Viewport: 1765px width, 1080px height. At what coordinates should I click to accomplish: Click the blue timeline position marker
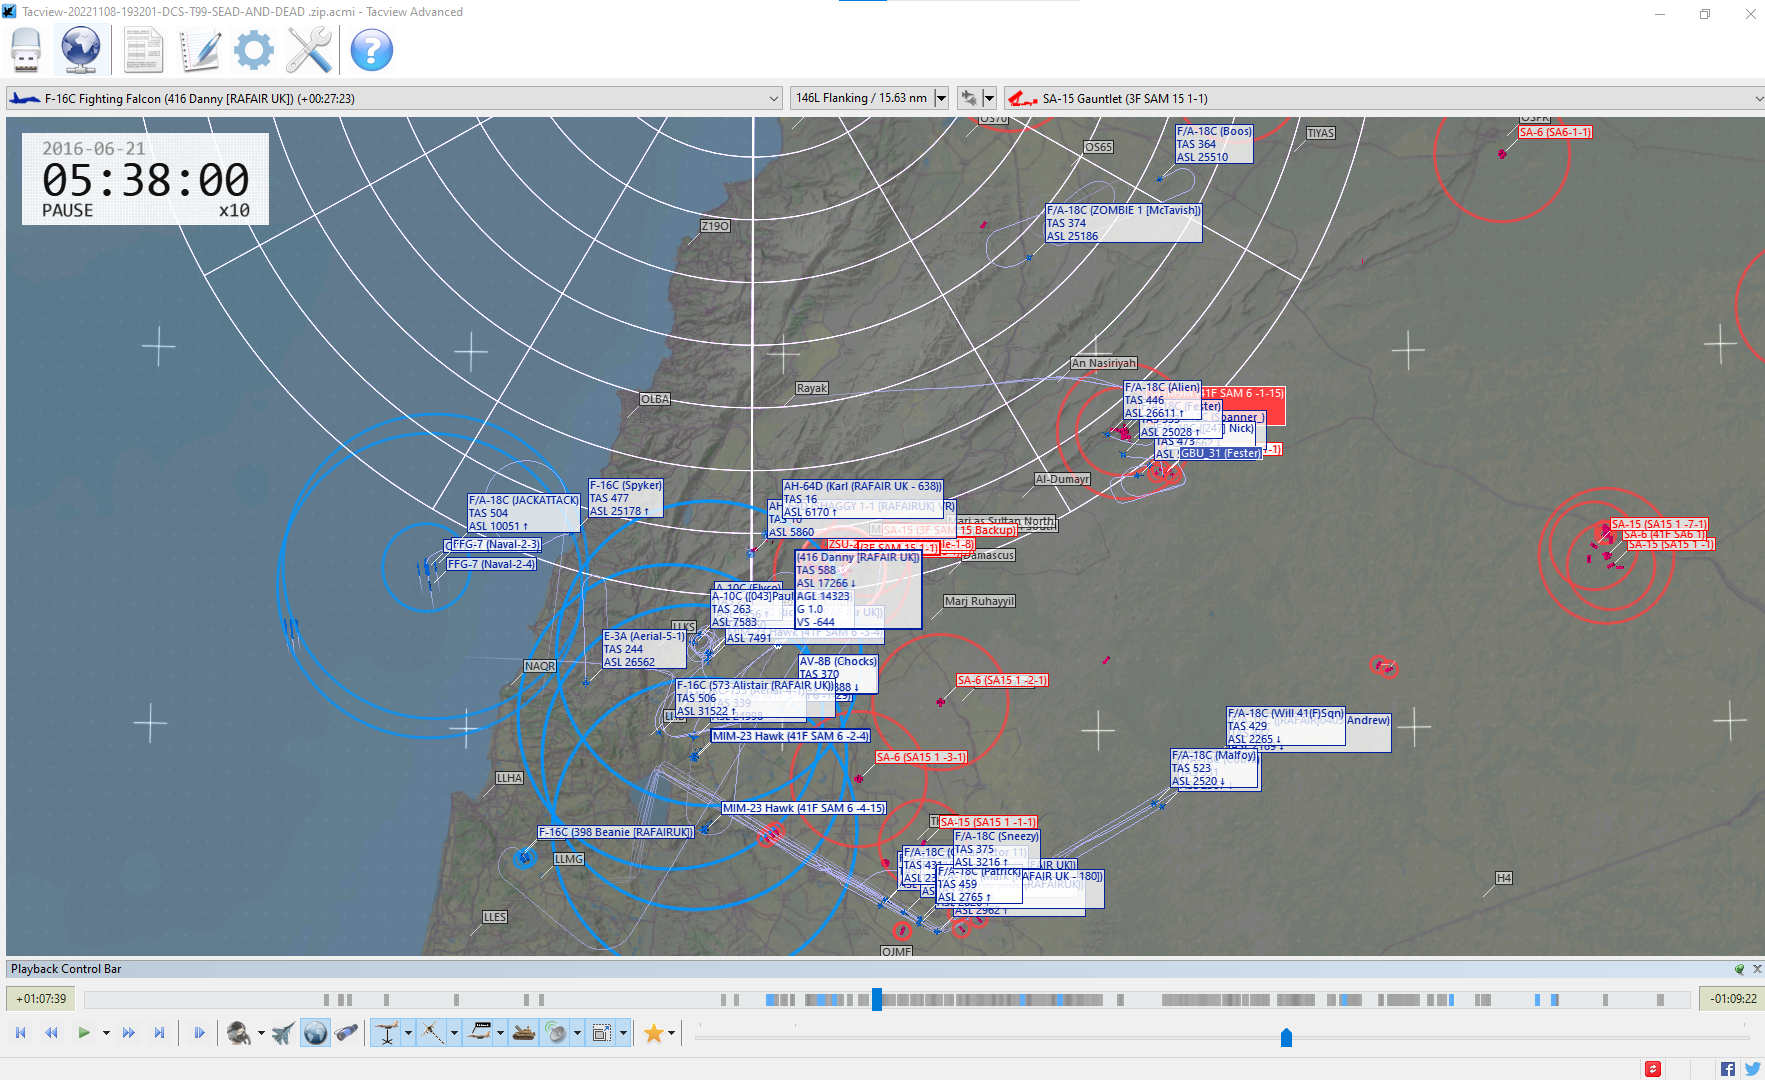coord(877,999)
